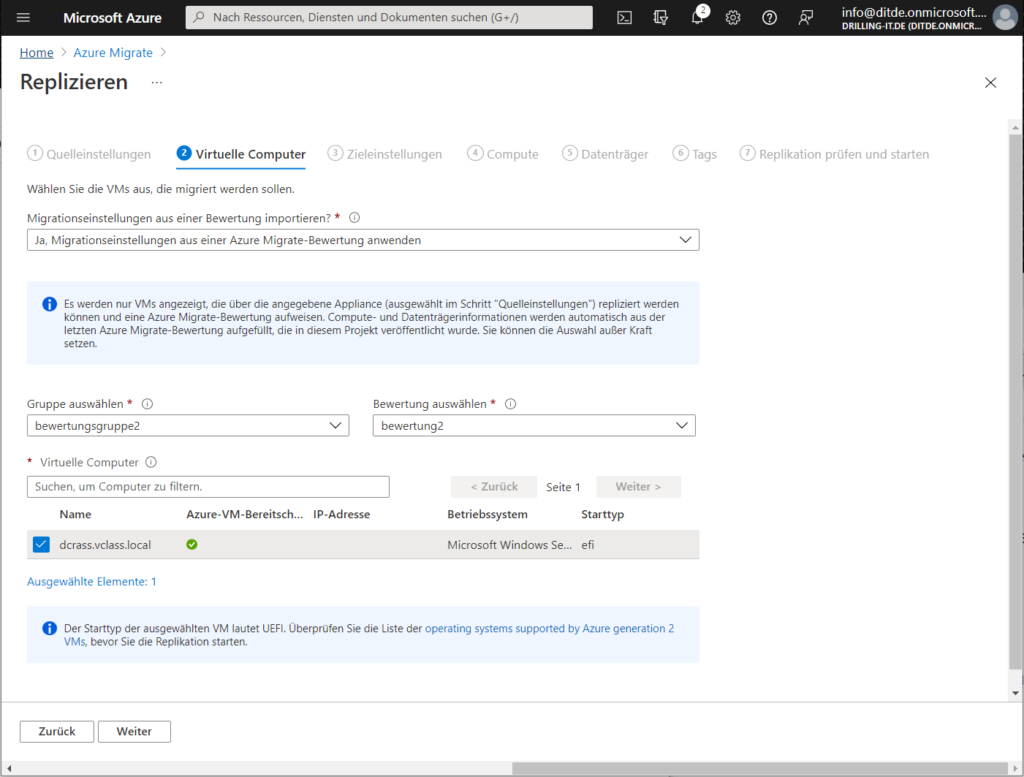Close the Replizieren blade
Image resolution: width=1024 pixels, height=777 pixels.
point(991,82)
